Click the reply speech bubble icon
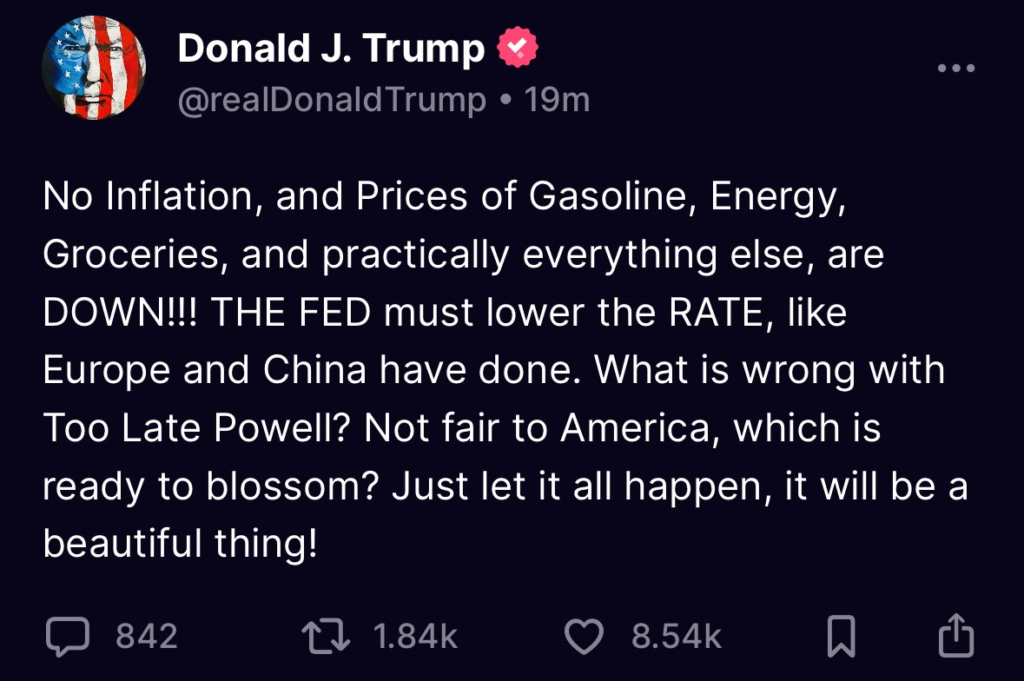1024x681 pixels. pos(68,636)
